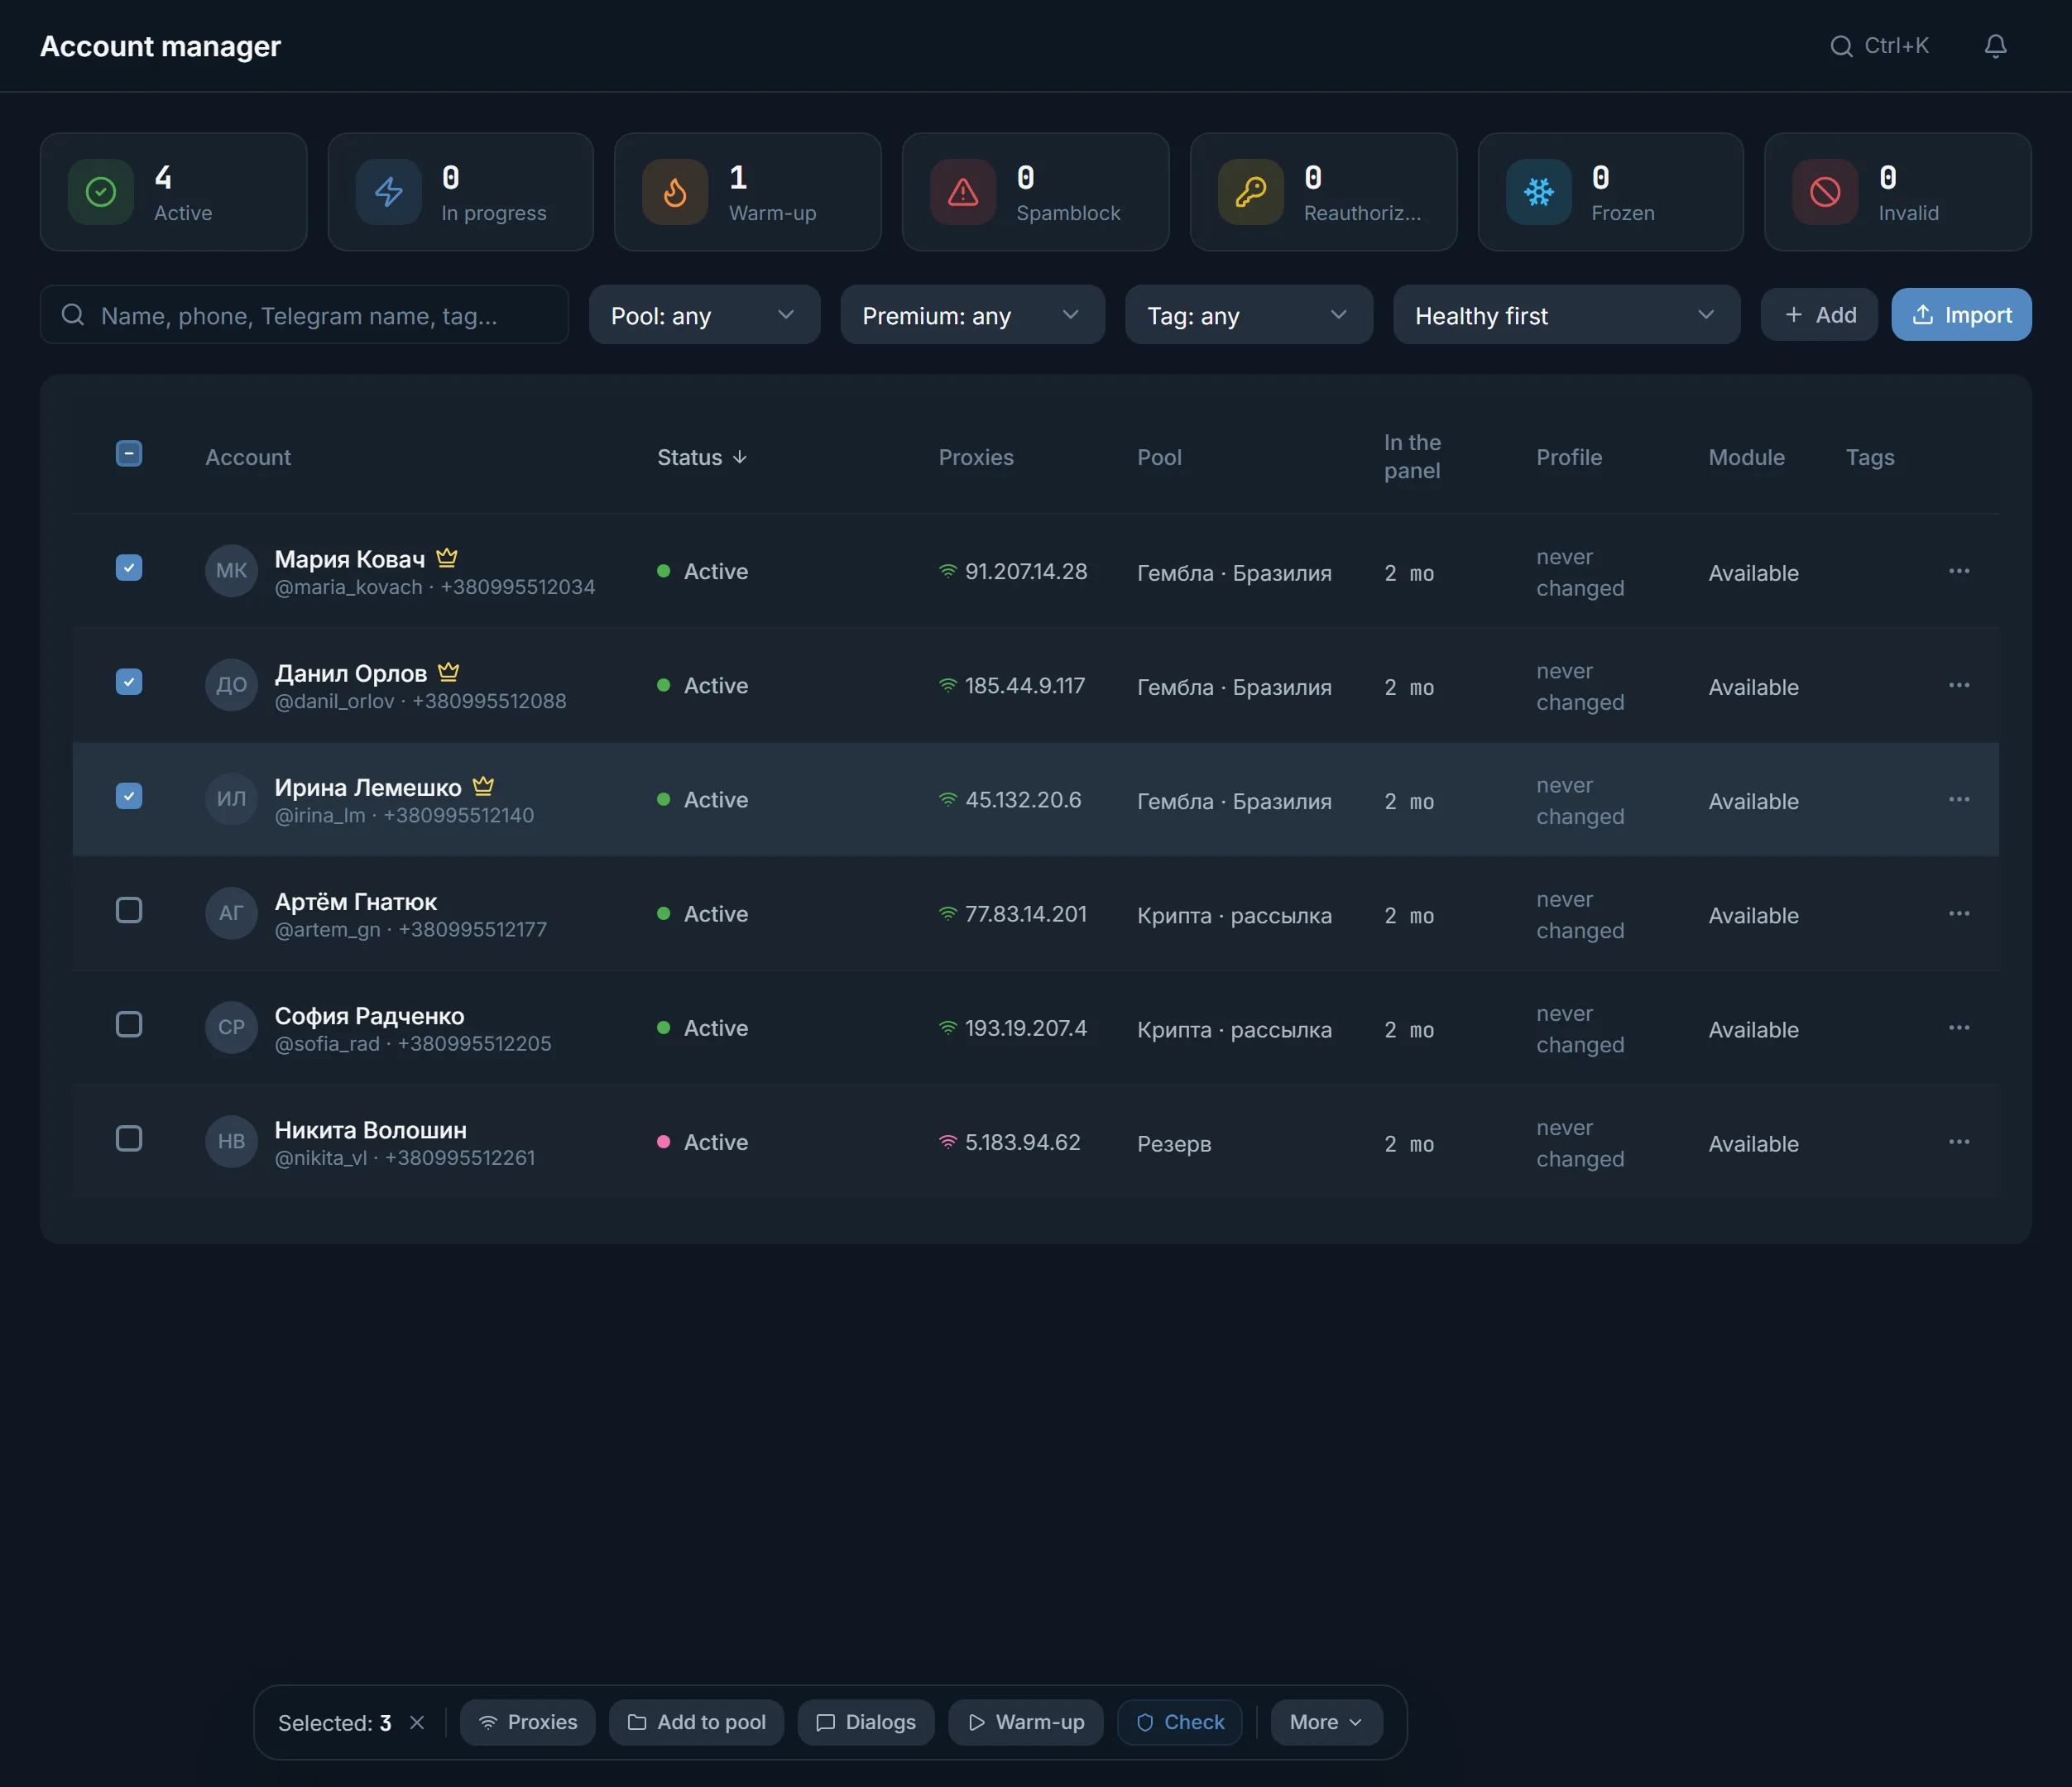Open row menu for София Радченко
Image resolution: width=2072 pixels, height=1787 pixels.
(x=1959, y=1027)
